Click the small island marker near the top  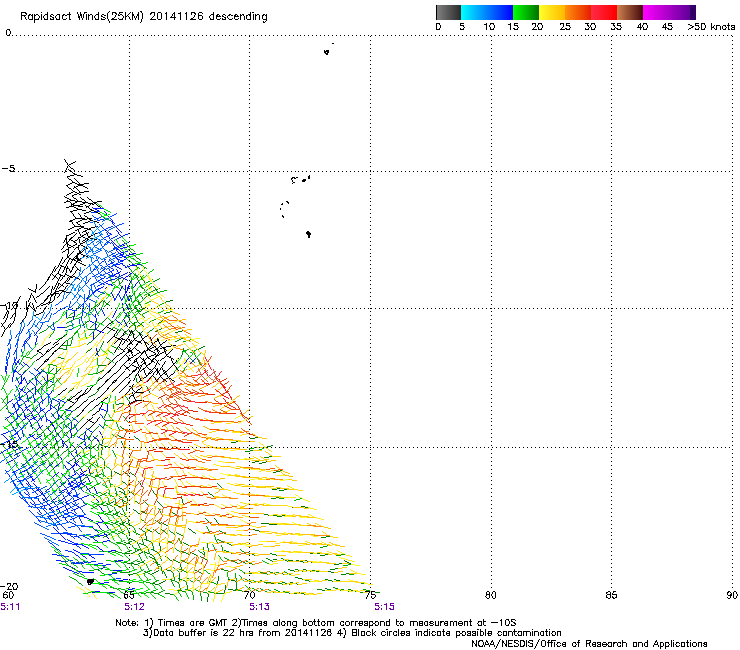pyautogui.click(x=327, y=51)
